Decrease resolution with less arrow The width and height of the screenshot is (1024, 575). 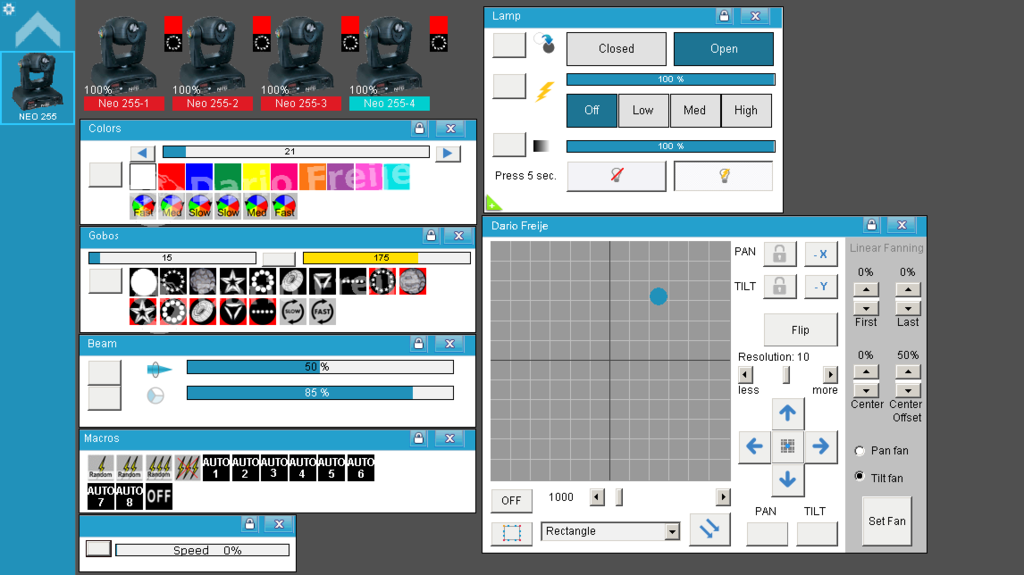pos(745,375)
